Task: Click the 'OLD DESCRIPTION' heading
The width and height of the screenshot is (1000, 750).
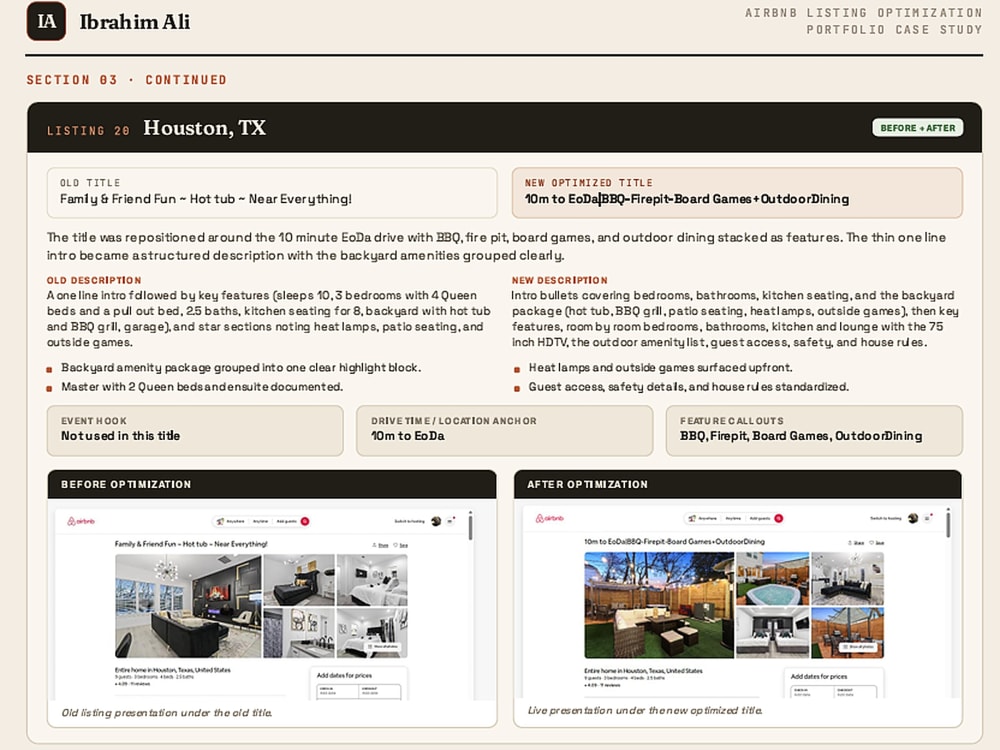Action: pos(94,280)
